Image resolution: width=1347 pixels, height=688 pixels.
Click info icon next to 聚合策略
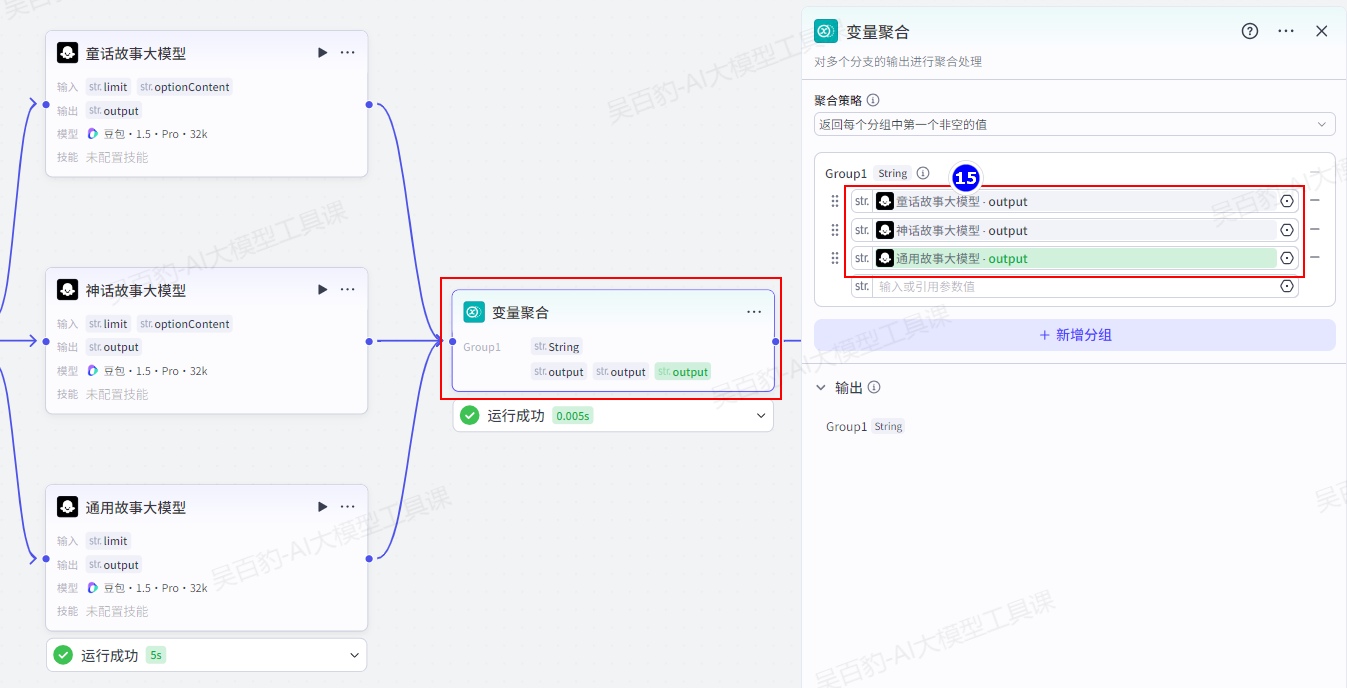tap(873, 100)
